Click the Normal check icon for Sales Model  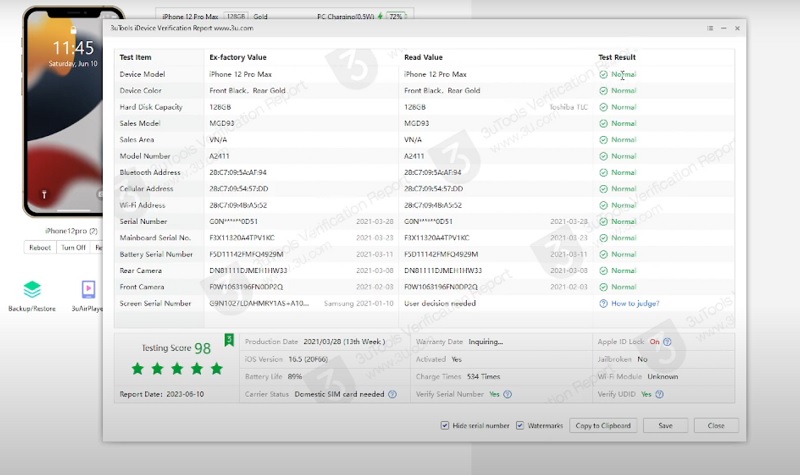pyautogui.click(x=604, y=123)
